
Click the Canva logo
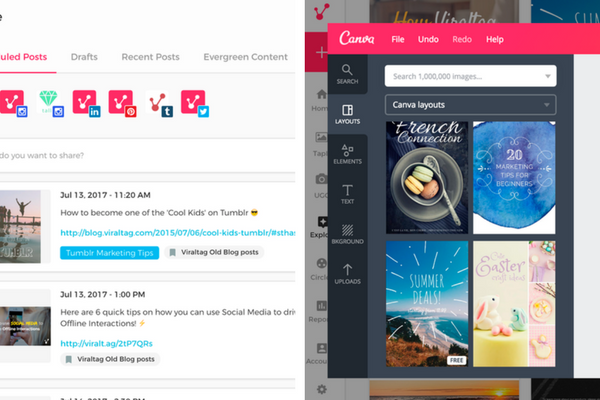coord(357,38)
